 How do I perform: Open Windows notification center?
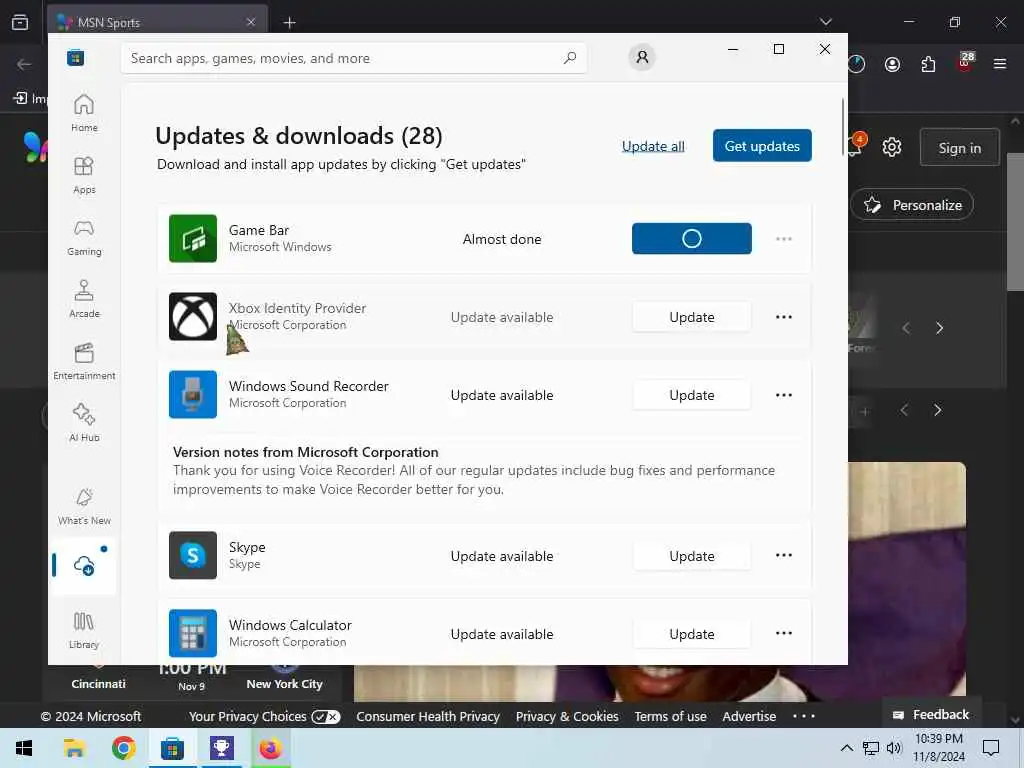991,748
